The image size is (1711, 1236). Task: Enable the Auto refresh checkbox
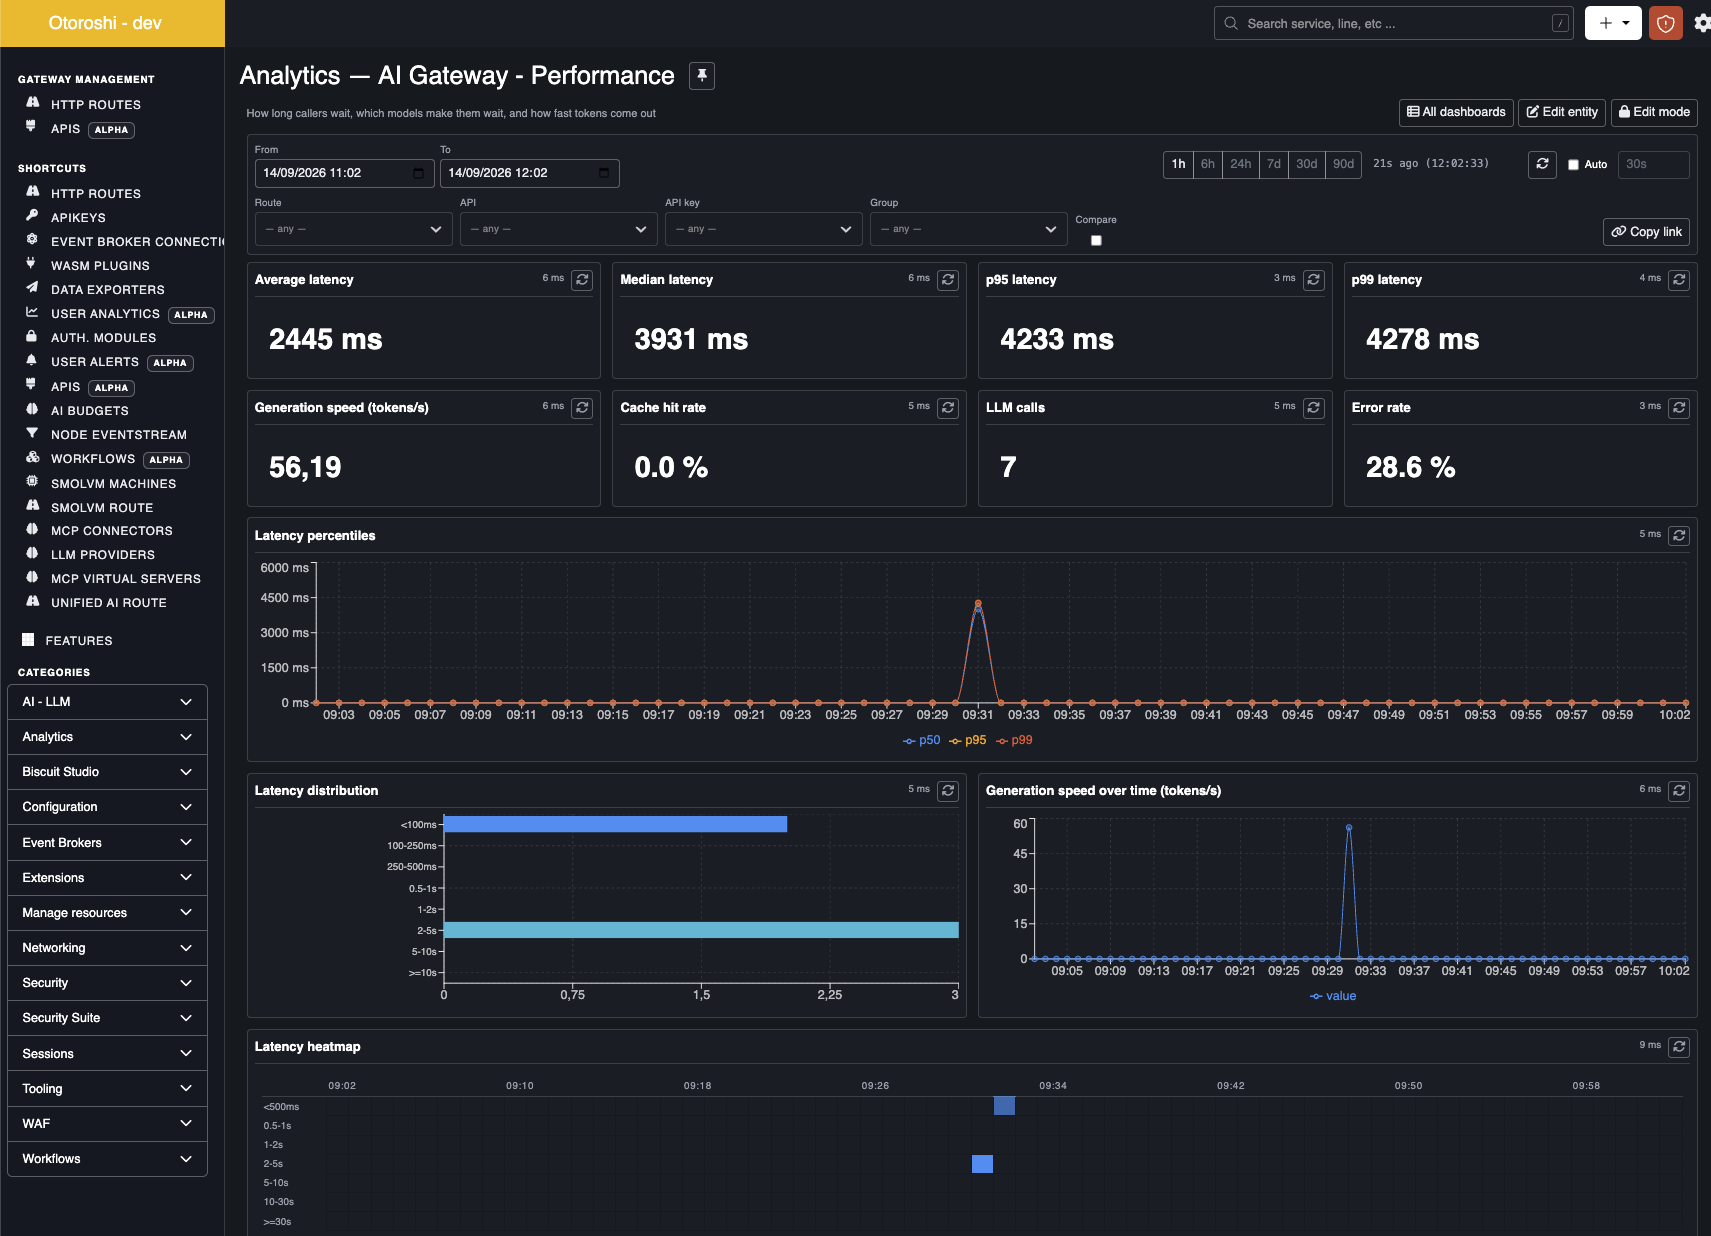click(1573, 165)
